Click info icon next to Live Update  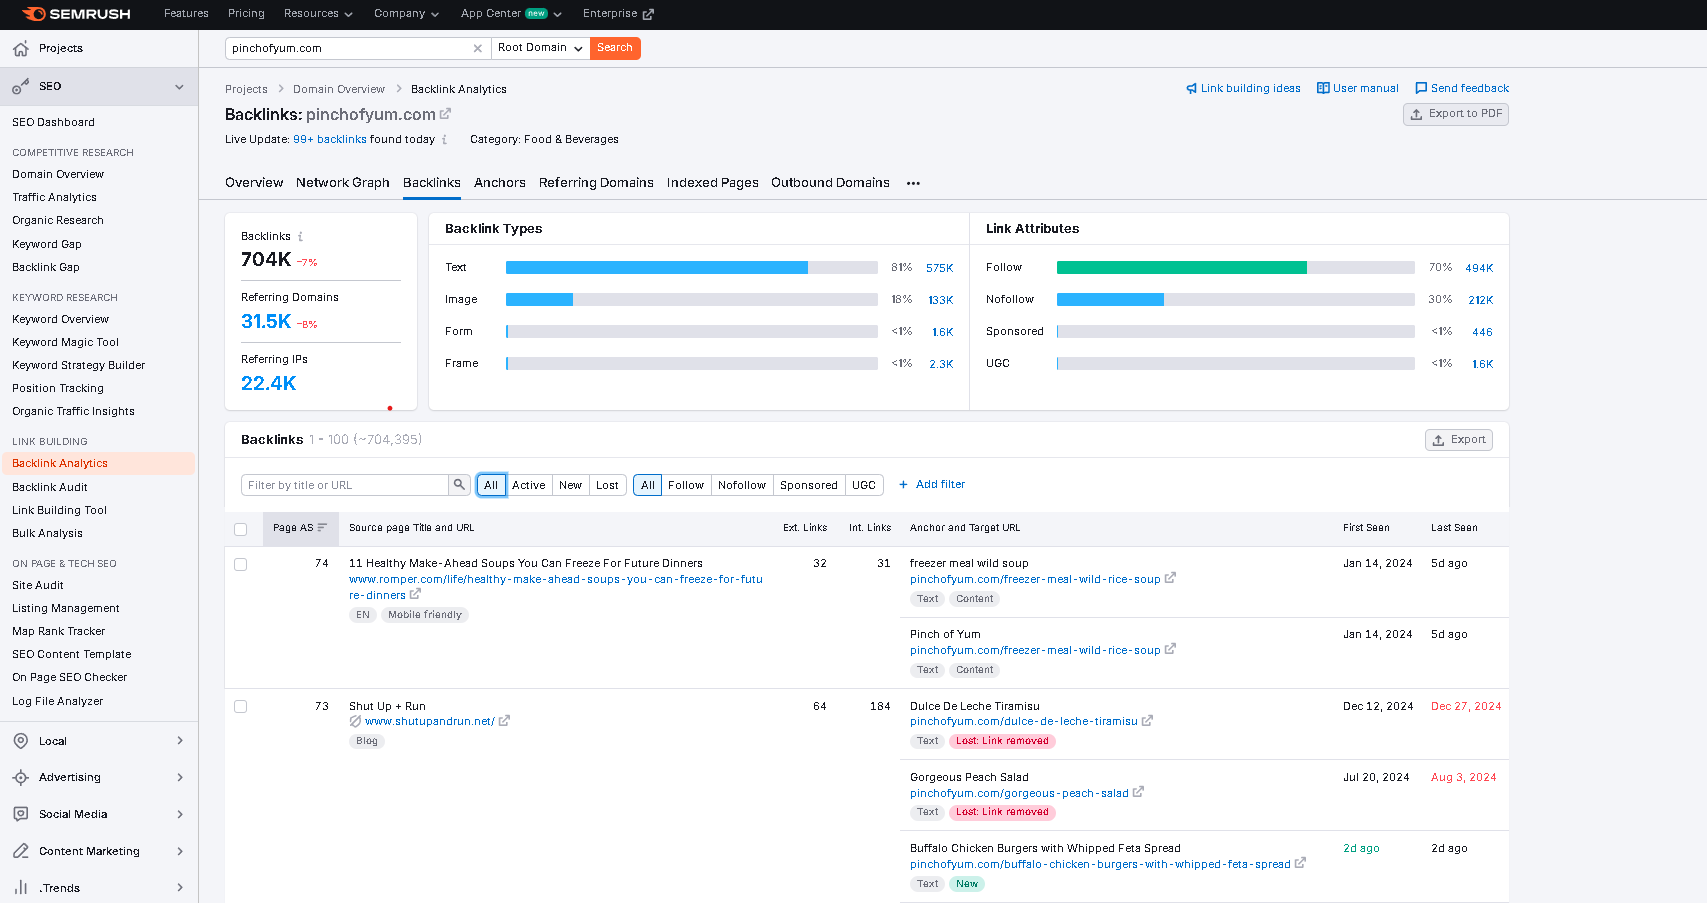point(445,140)
